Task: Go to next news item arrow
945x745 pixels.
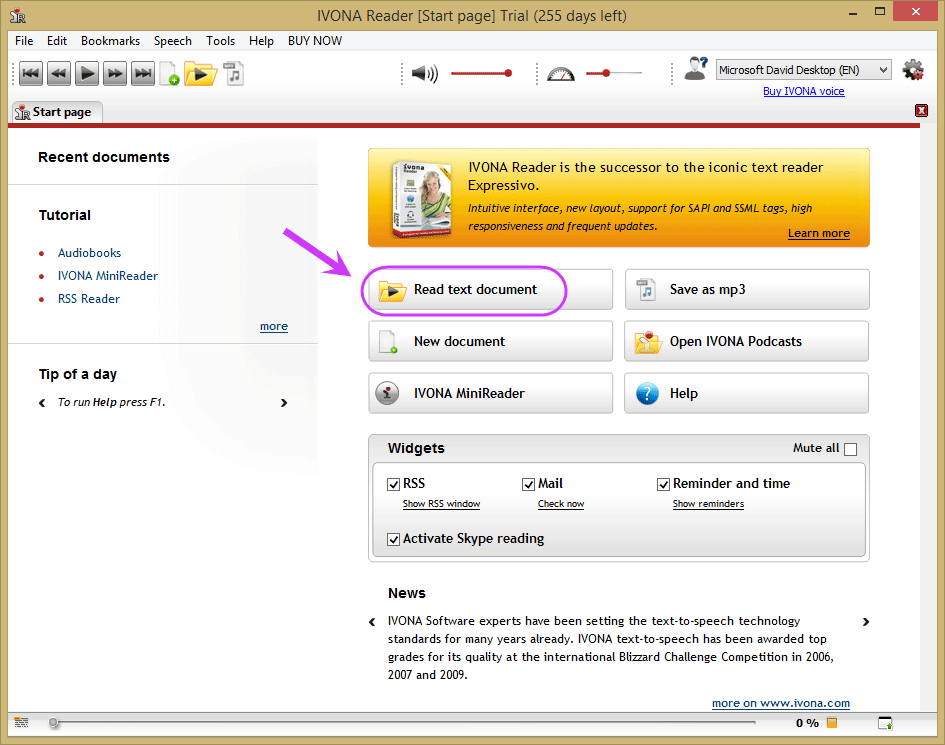Action: (865, 621)
